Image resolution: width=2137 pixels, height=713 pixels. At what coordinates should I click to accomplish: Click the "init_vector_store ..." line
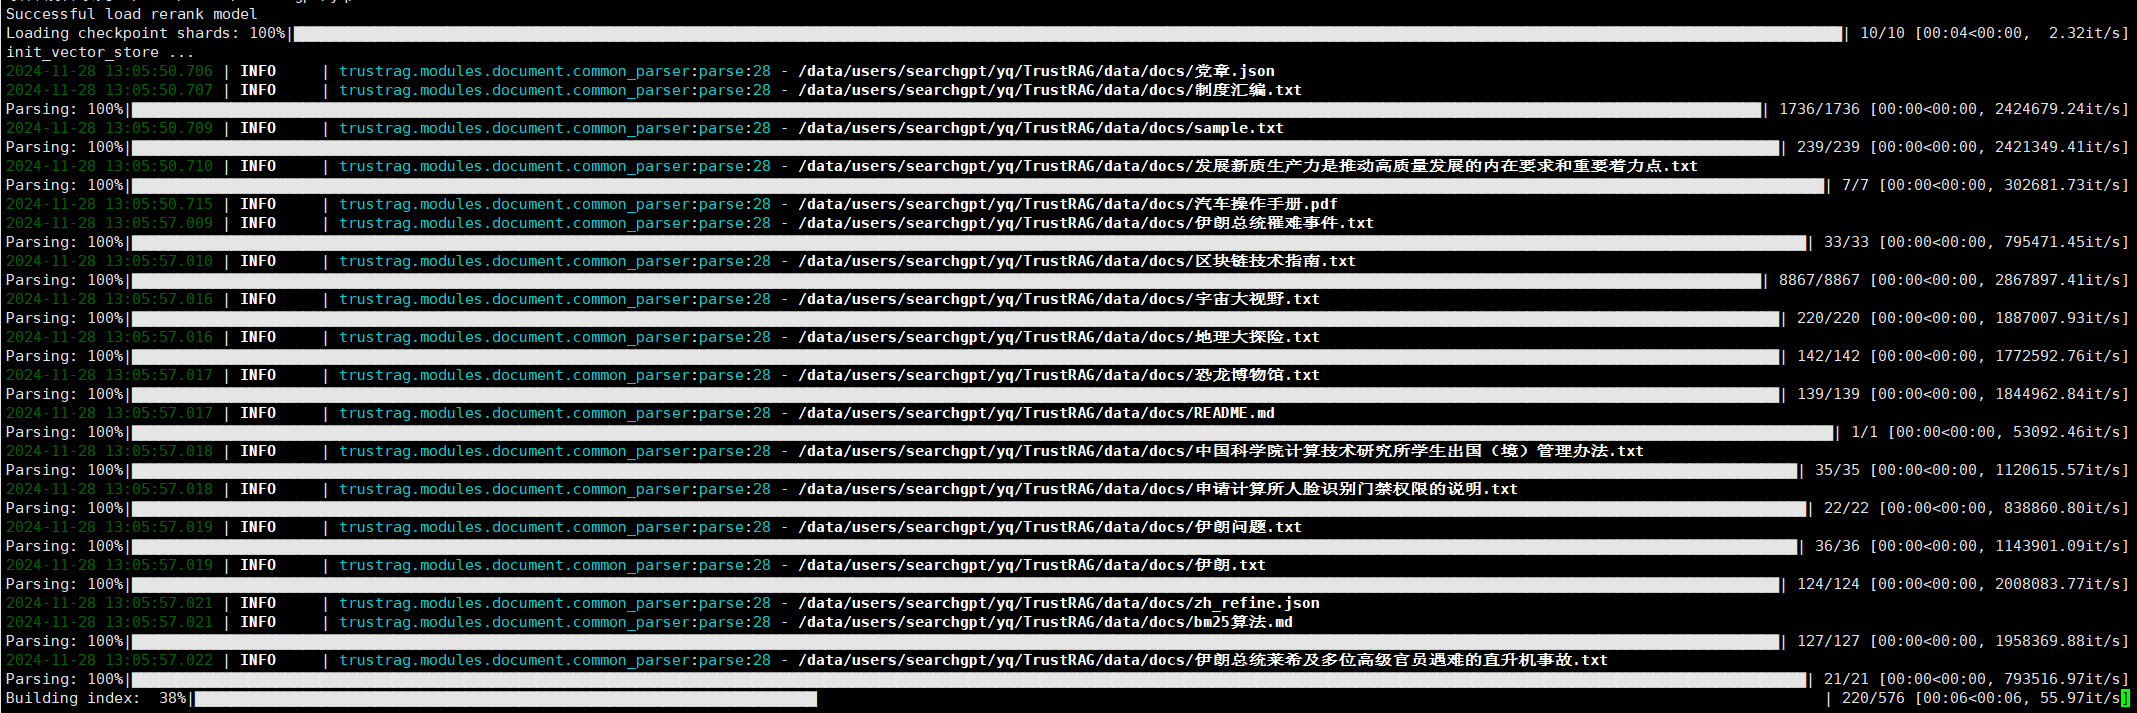[100, 52]
